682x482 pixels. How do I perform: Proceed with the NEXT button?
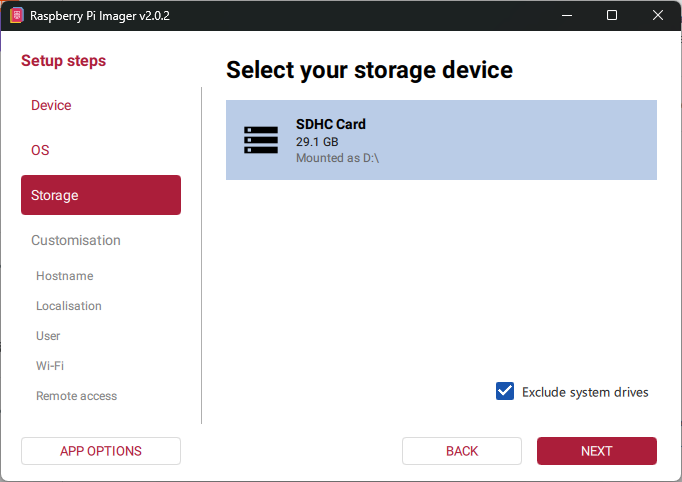[596, 451]
